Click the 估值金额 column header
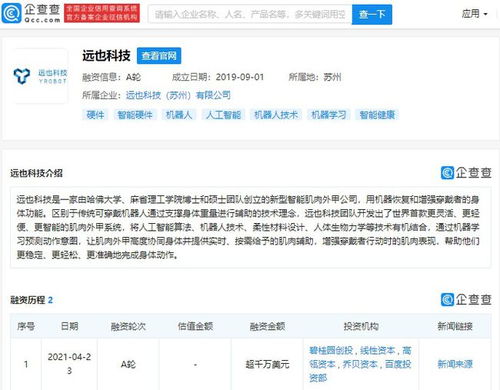 pyautogui.click(x=195, y=326)
